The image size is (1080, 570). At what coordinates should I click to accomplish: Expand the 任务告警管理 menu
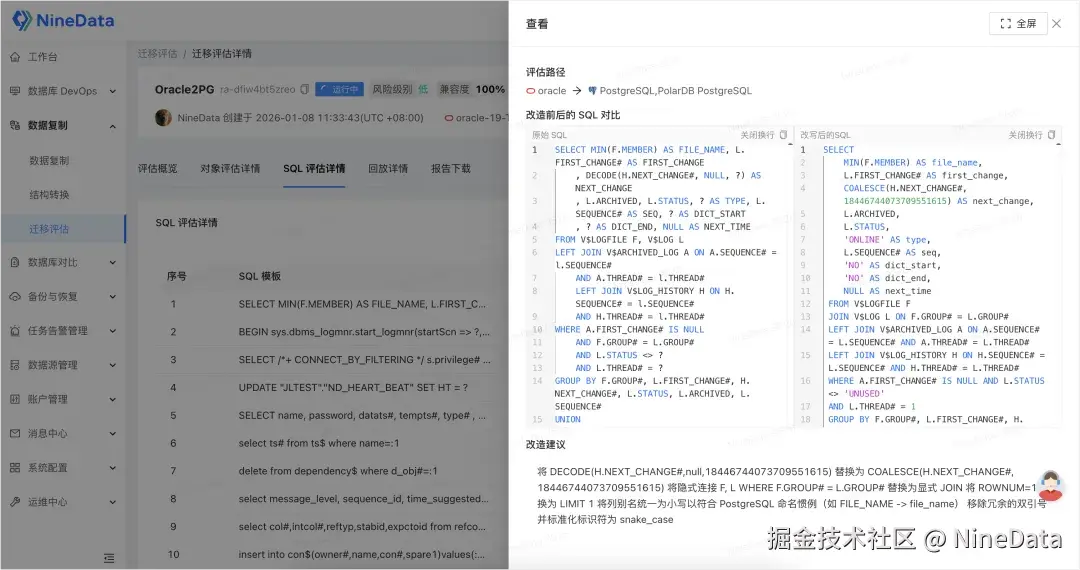coord(112,331)
